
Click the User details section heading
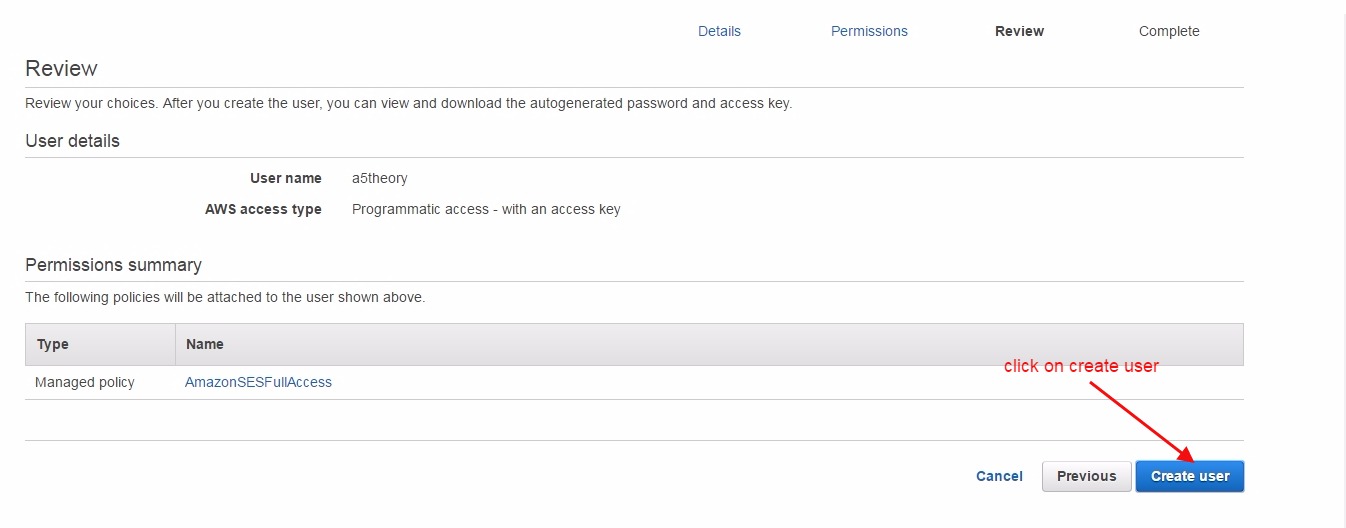(72, 141)
